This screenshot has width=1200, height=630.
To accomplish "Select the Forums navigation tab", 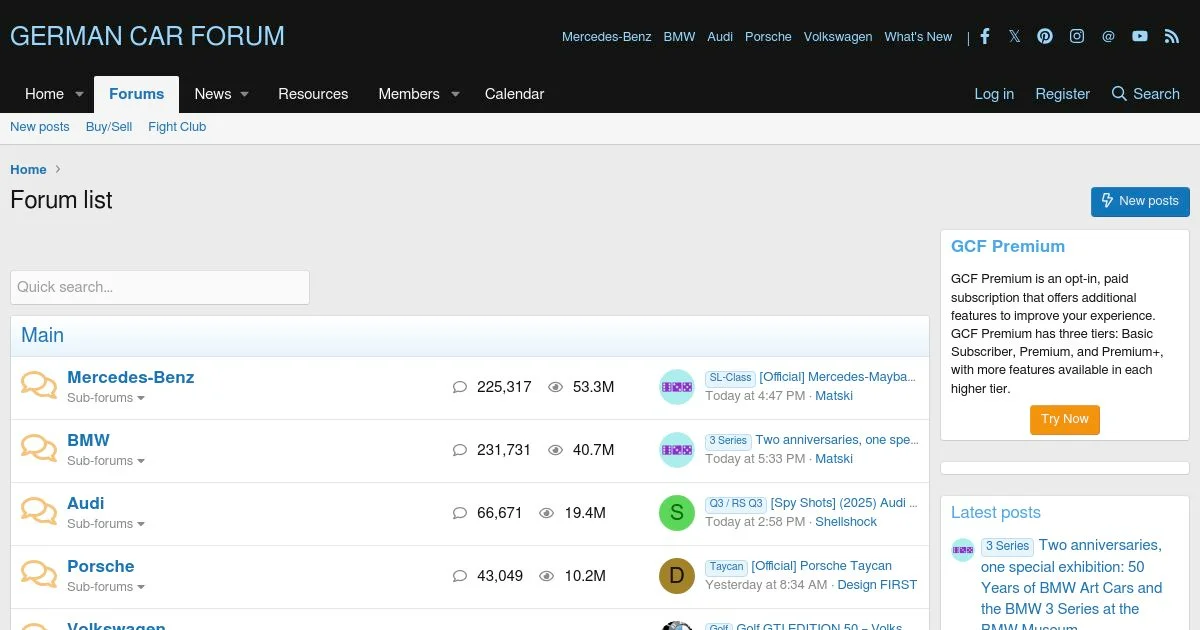I will click(136, 94).
